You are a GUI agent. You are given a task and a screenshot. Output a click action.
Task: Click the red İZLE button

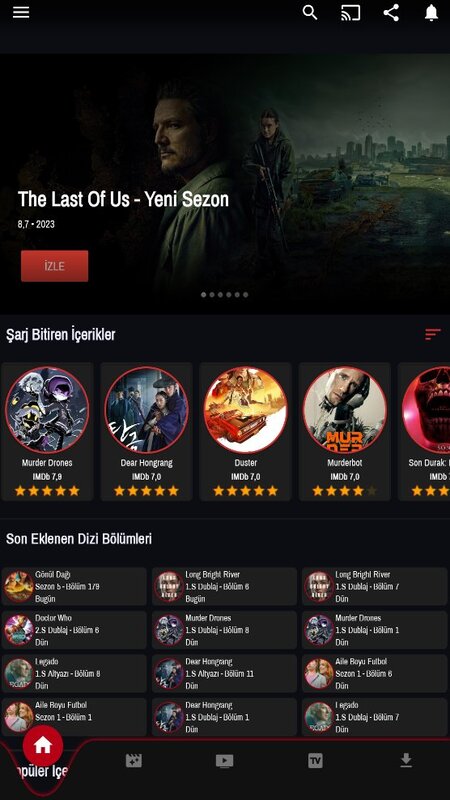click(55, 266)
